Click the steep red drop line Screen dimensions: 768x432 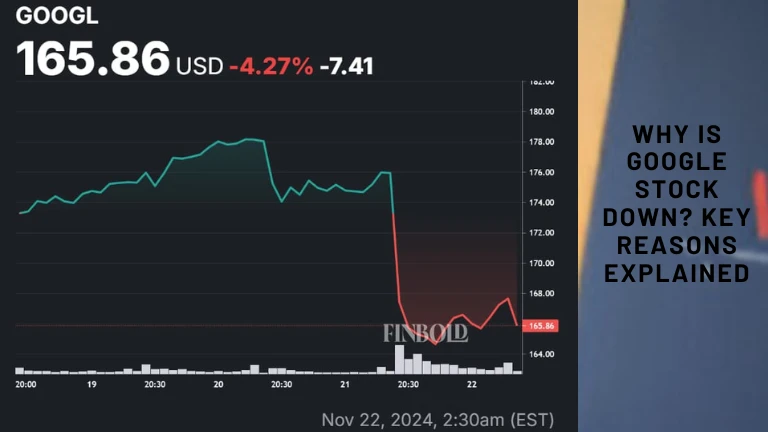tap(396, 250)
